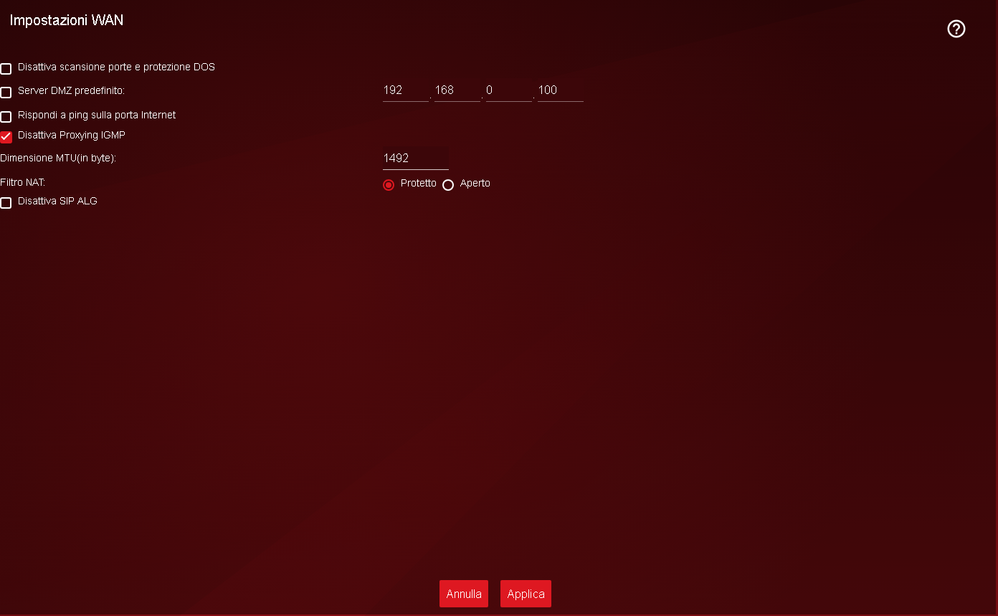Enable Rispondi a ping sulla porta Internet

coord(6,116)
